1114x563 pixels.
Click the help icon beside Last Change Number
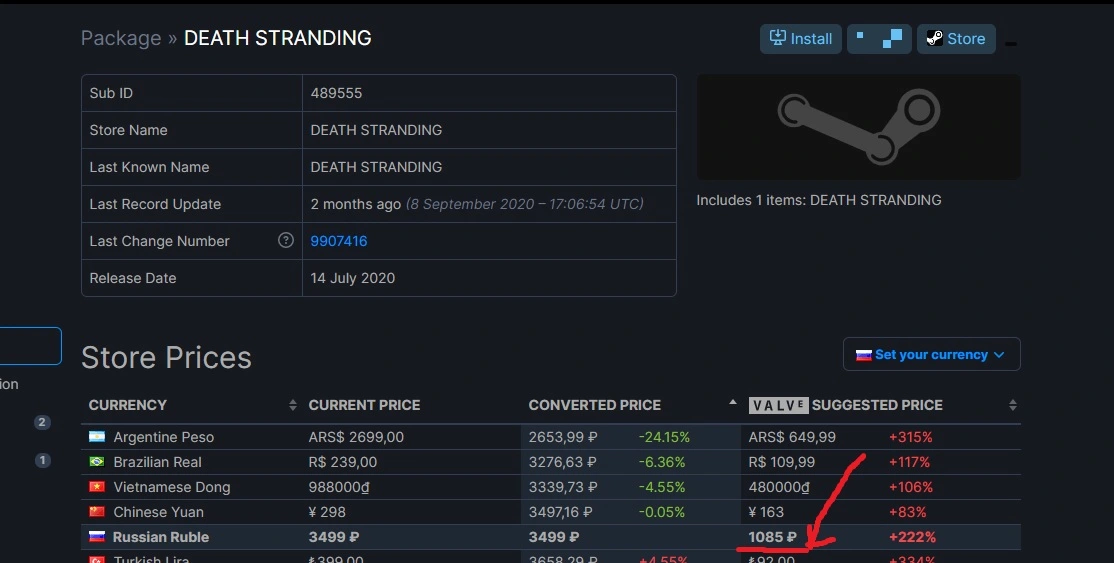pyautogui.click(x=286, y=240)
